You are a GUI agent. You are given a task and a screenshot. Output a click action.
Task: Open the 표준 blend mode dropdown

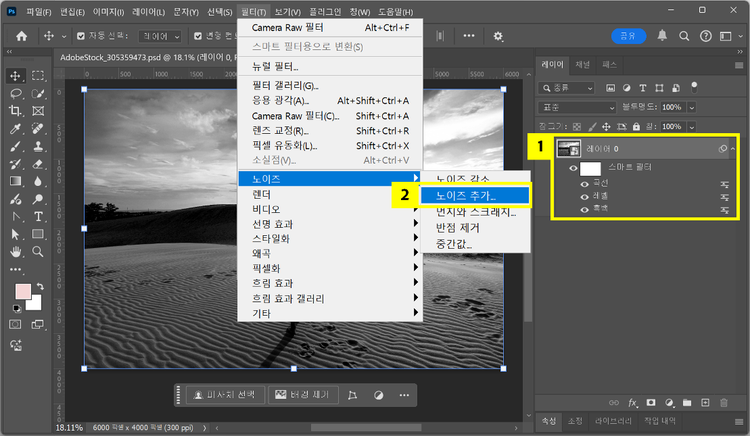coord(577,108)
